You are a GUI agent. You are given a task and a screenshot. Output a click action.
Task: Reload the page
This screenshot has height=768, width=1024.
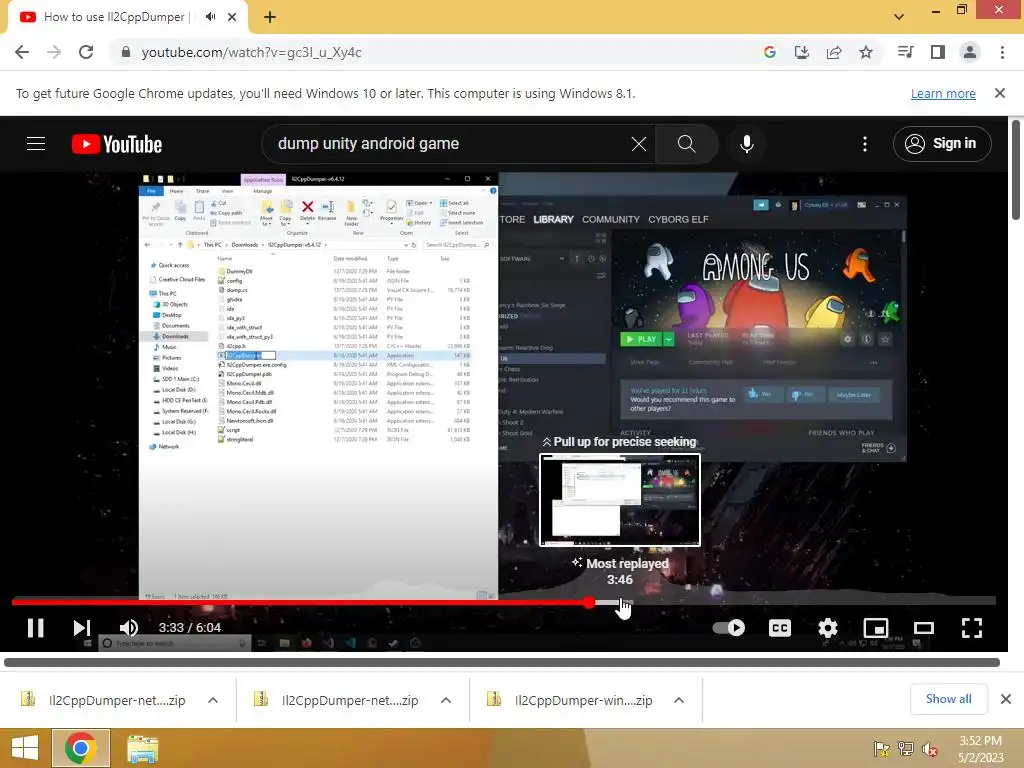(x=86, y=52)
